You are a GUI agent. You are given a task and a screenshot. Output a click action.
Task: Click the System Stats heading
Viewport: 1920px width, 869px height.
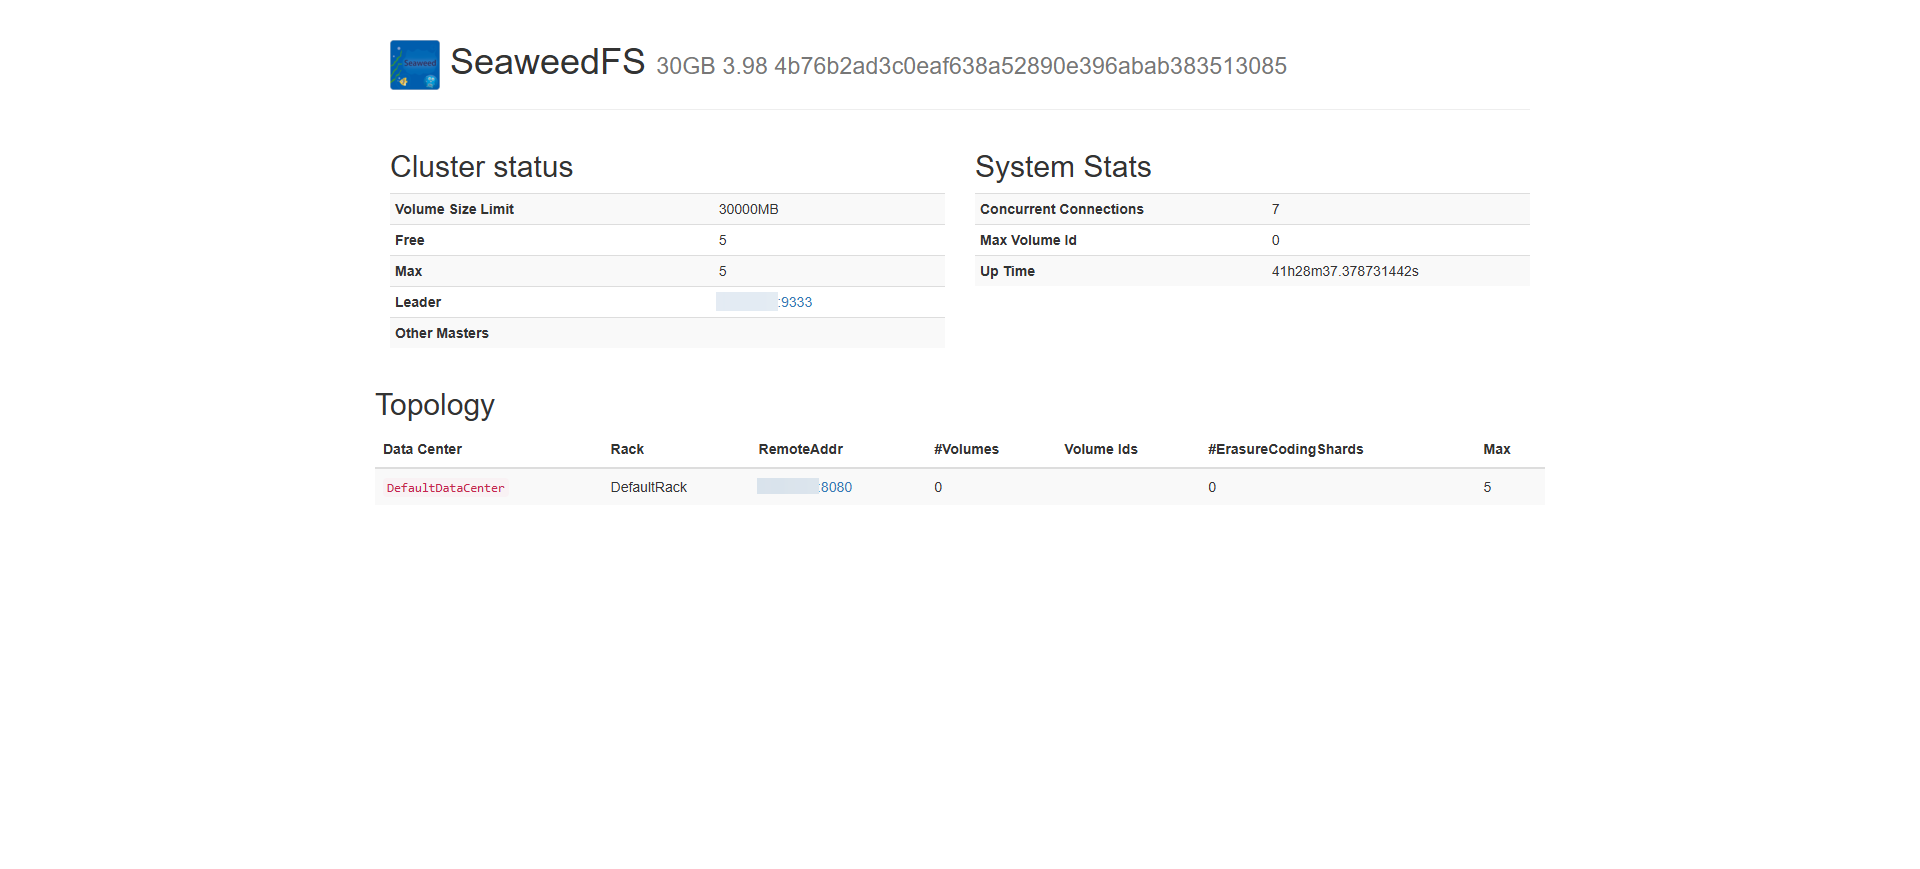tap(1063, 167)
